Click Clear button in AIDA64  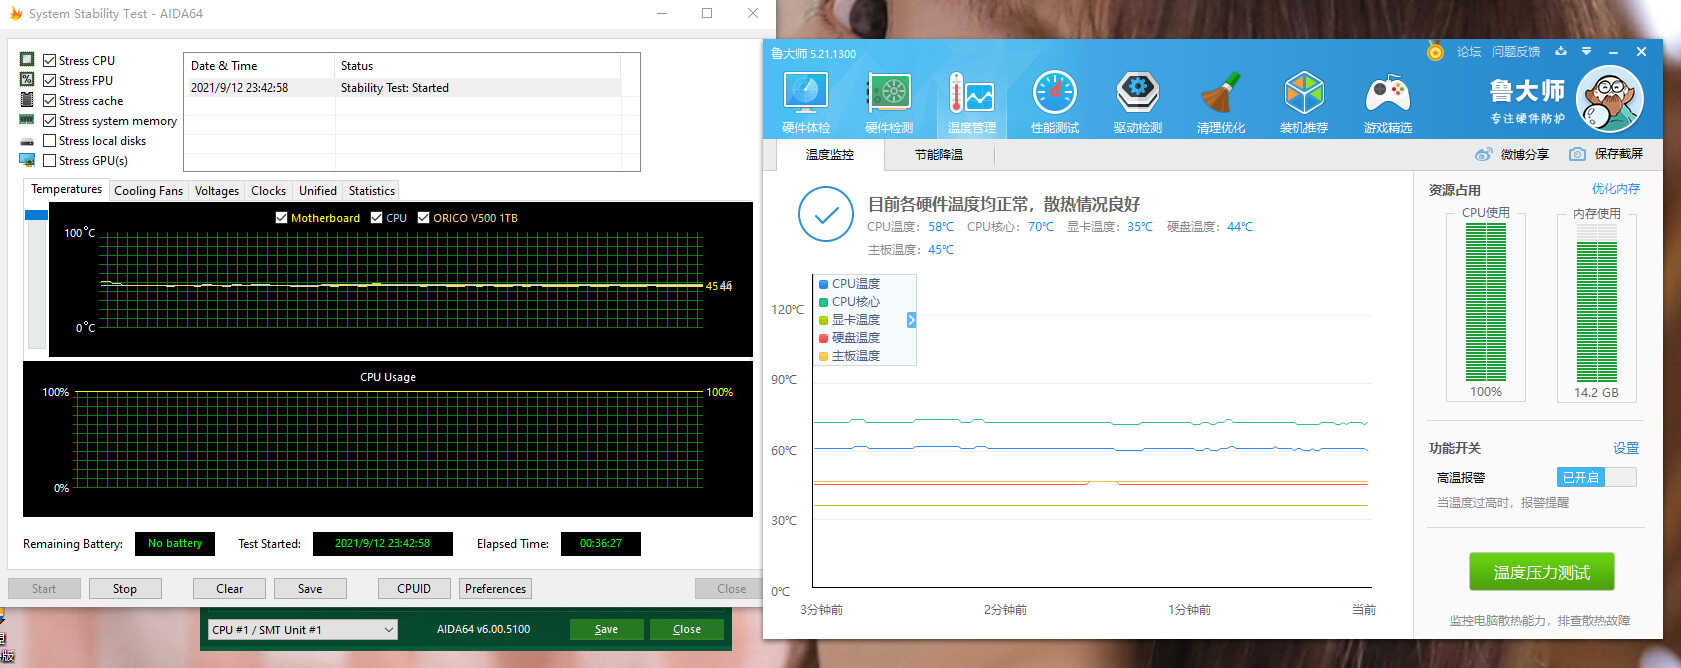point(229,588)
